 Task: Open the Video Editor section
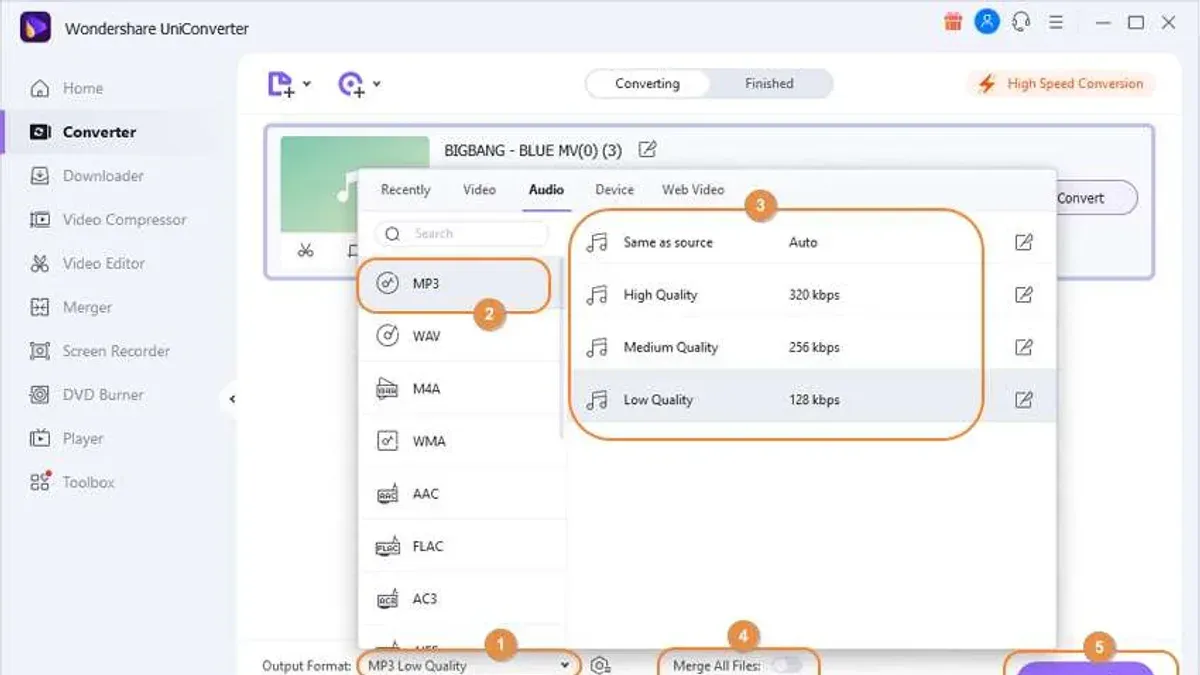click(88, 264)
